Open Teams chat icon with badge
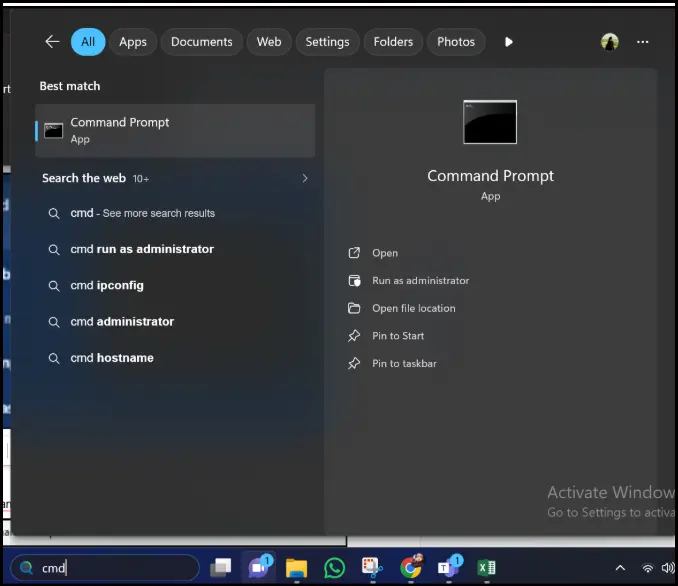This screenshot has height=586, width=678. tap(259, 566)
